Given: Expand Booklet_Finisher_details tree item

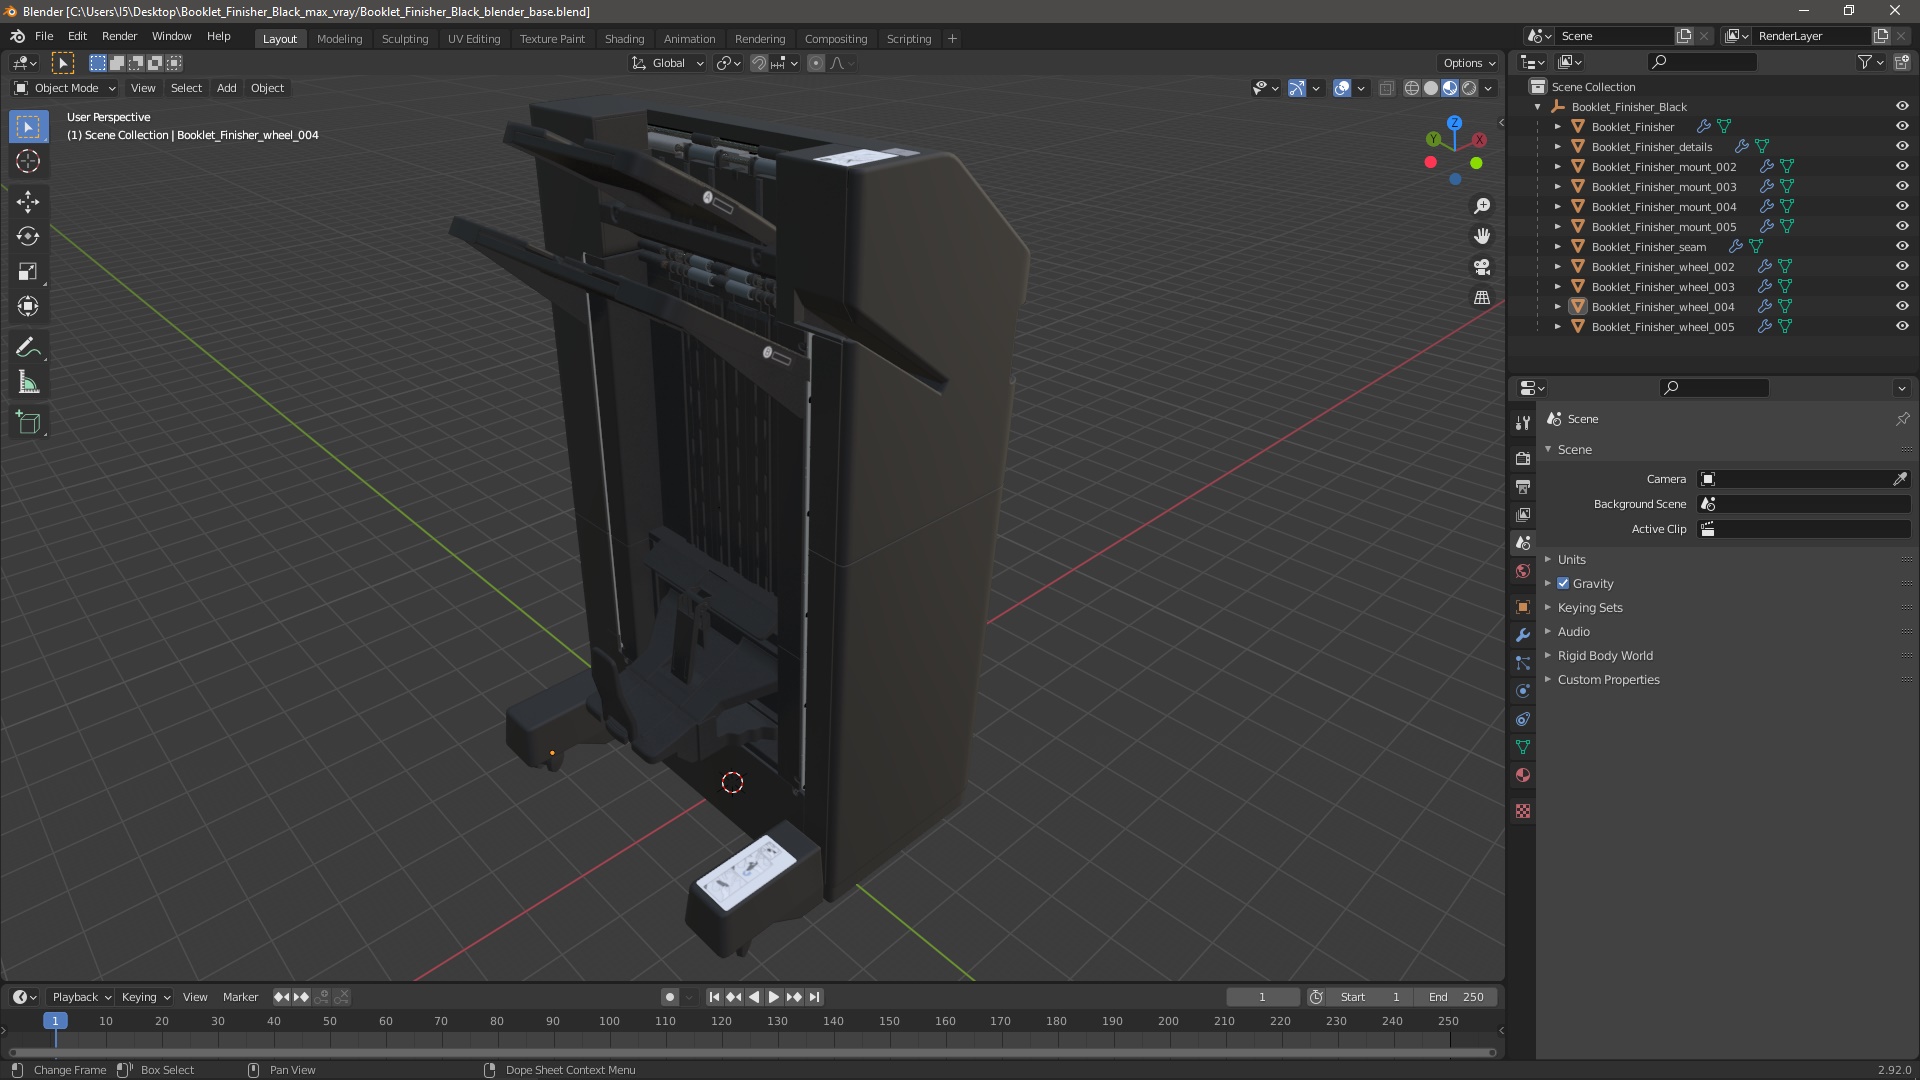Looking at the screenshot, I should pyautogui.click(x=1557, y=147).
